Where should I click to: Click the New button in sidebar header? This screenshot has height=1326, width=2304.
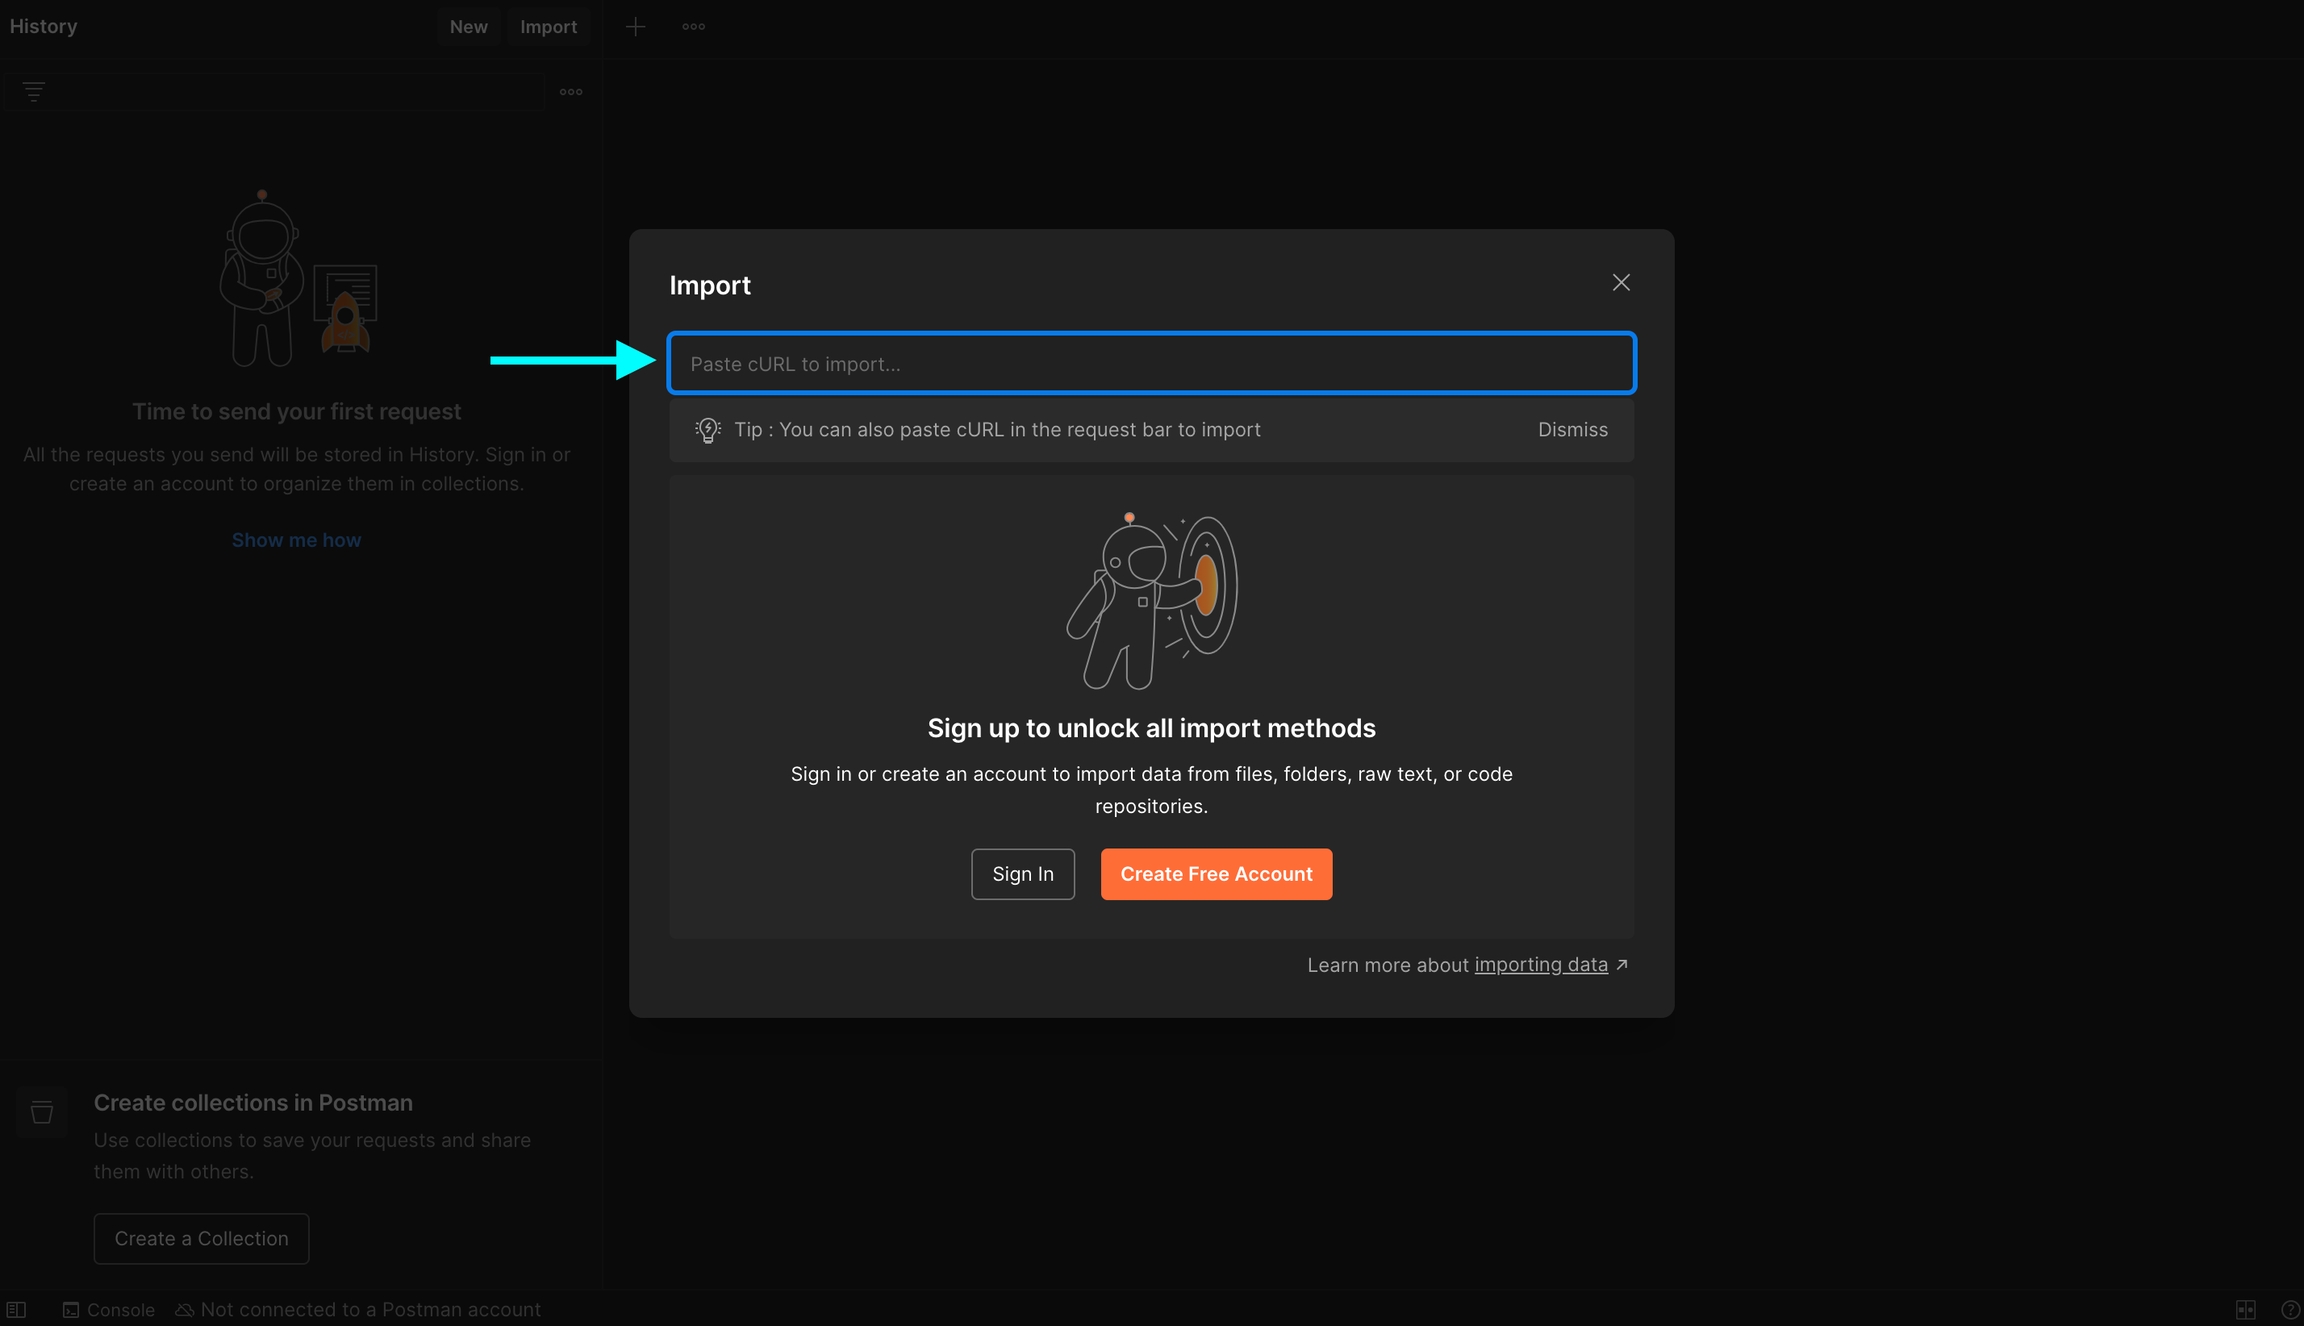coord(468,27)
